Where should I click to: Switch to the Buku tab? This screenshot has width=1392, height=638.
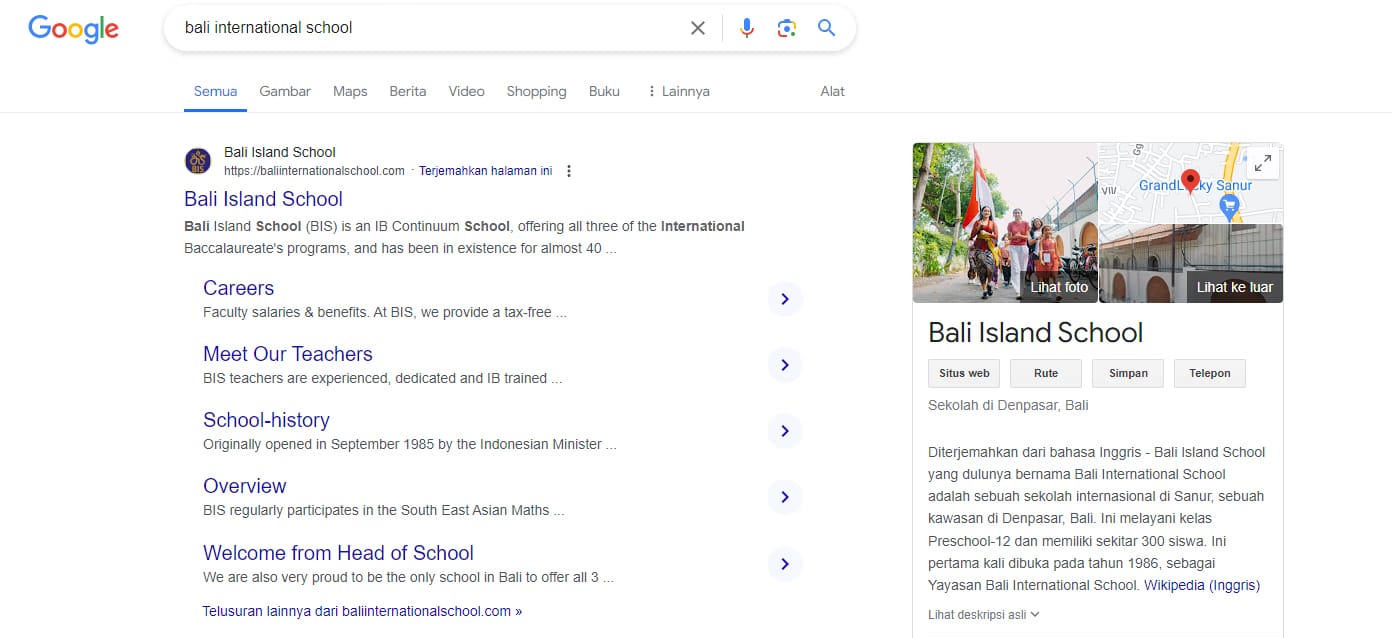604,91
